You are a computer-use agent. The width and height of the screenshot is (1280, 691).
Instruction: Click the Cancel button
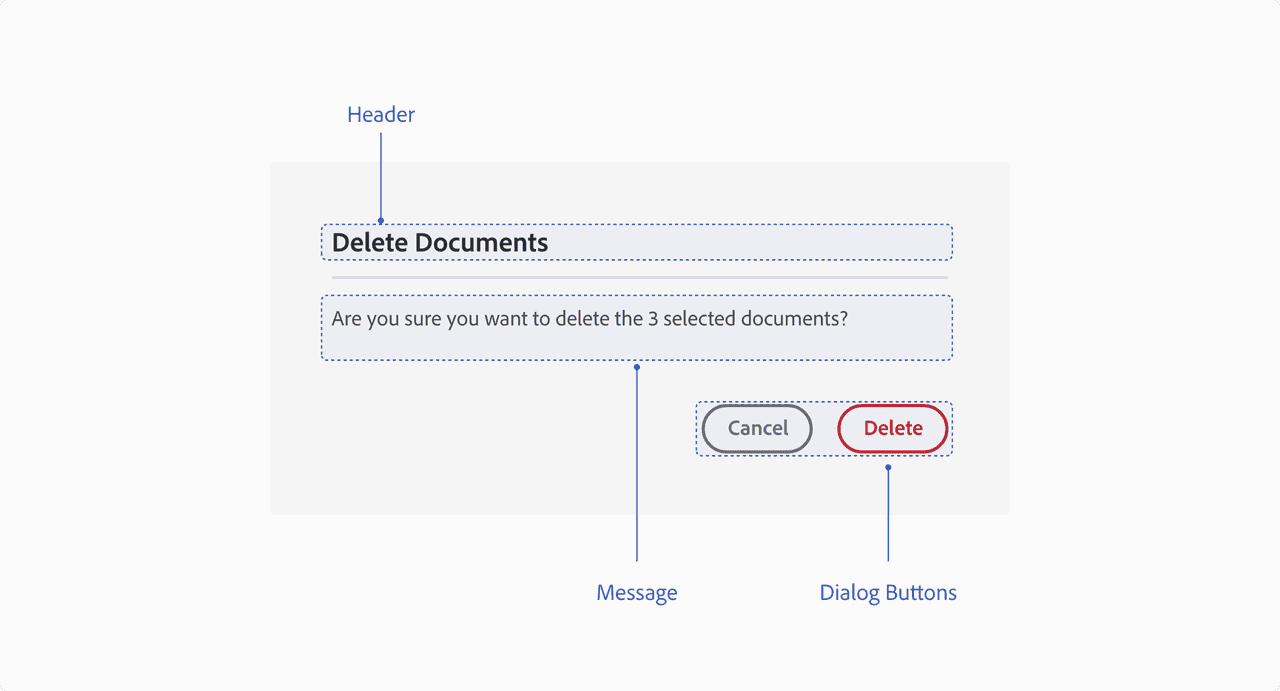(757, 429)
